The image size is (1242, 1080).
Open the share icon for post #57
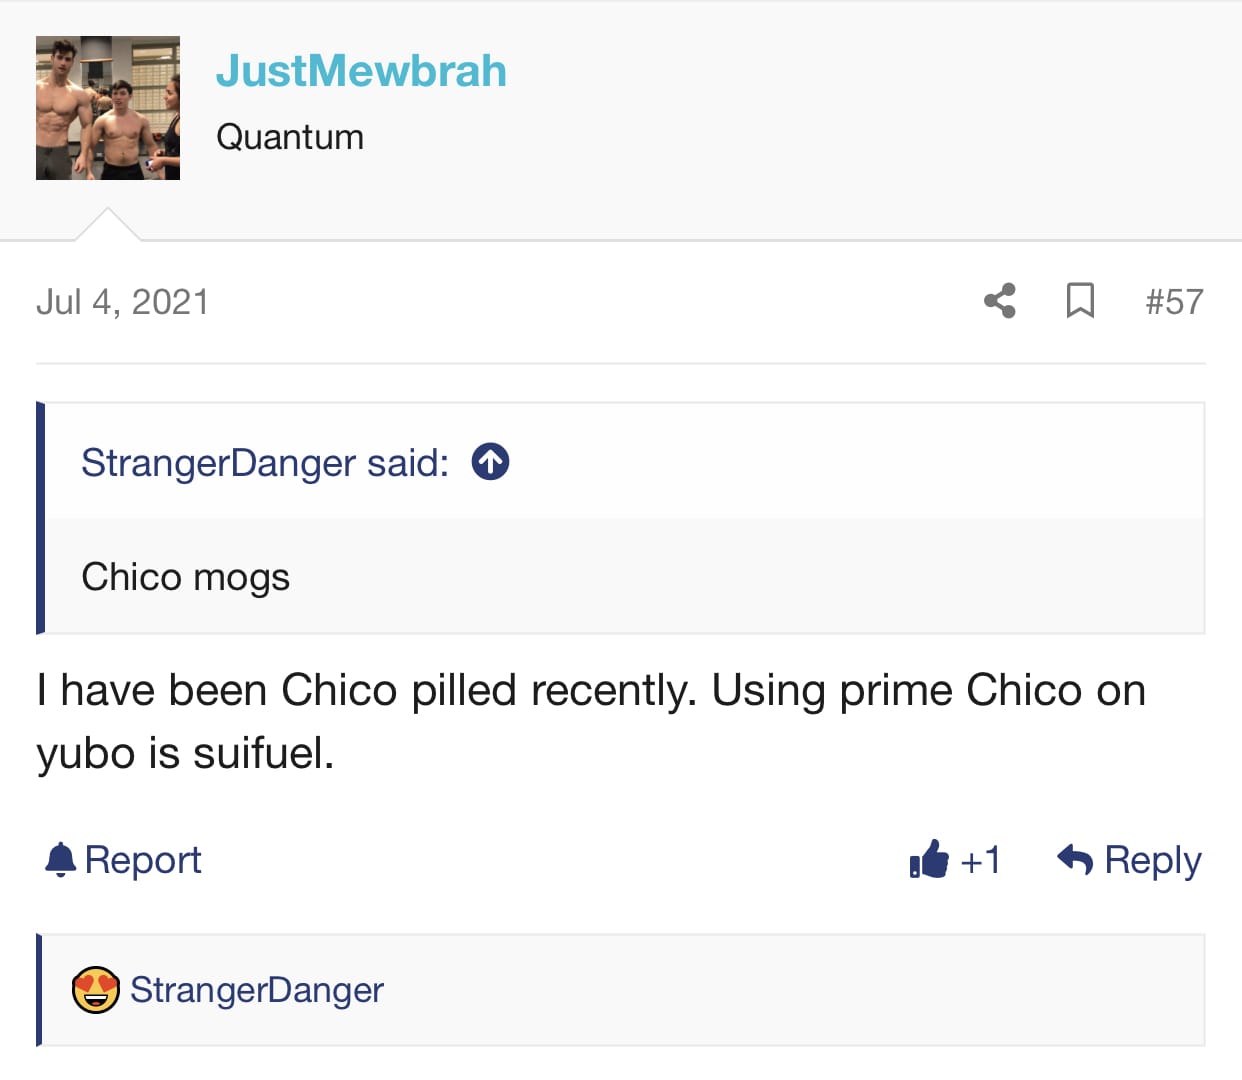pyautogui.click(x=1000, y=301)
